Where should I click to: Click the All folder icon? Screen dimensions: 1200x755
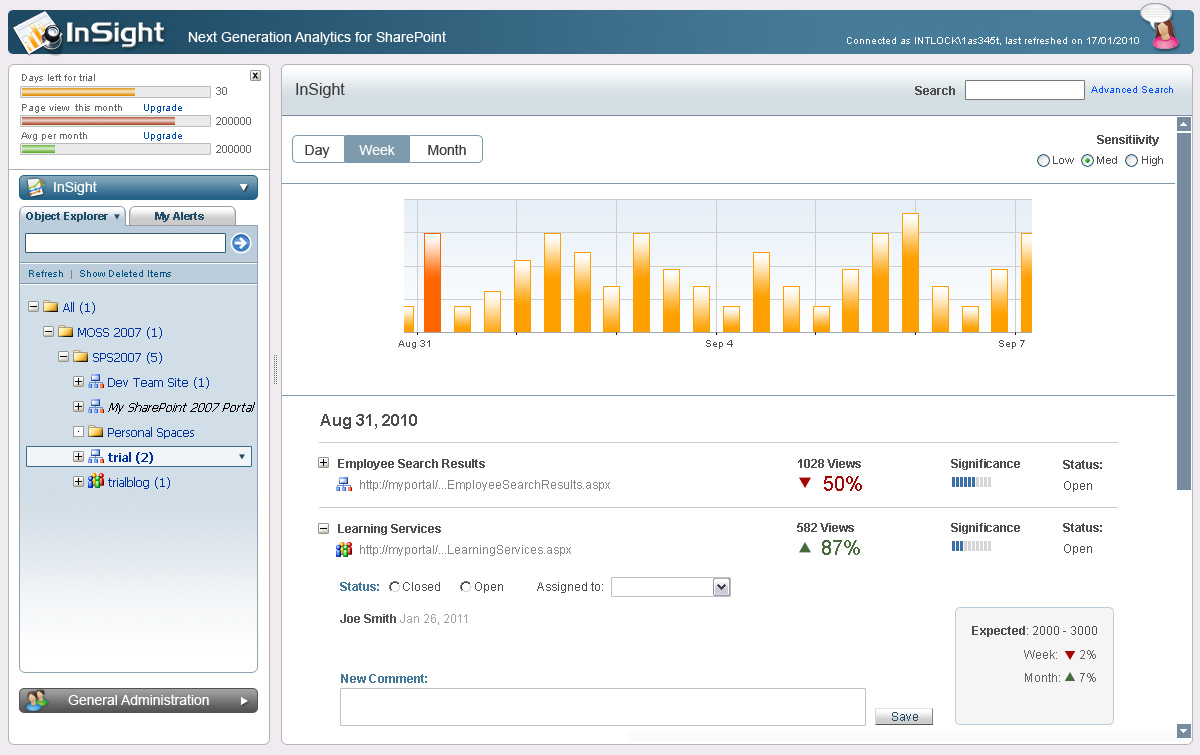pos(51,307)
